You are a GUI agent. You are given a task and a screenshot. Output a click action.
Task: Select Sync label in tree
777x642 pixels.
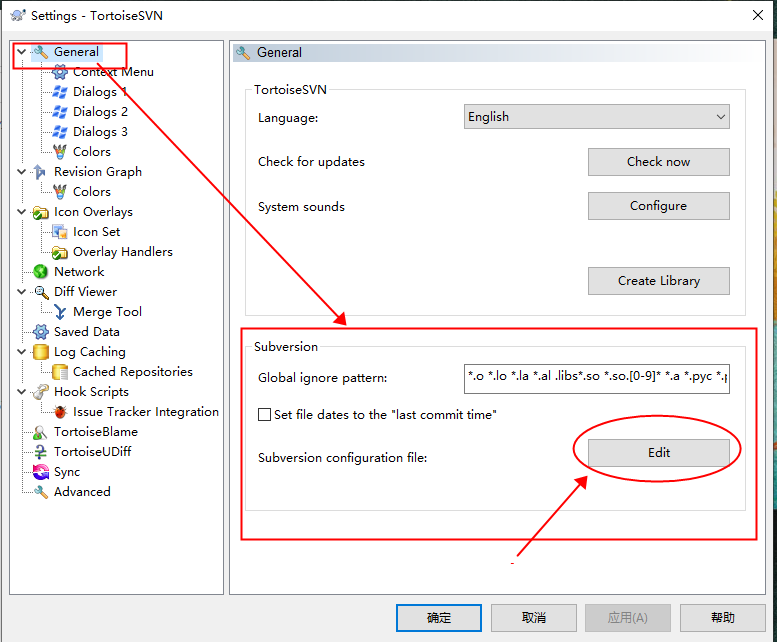pos(67,472)
